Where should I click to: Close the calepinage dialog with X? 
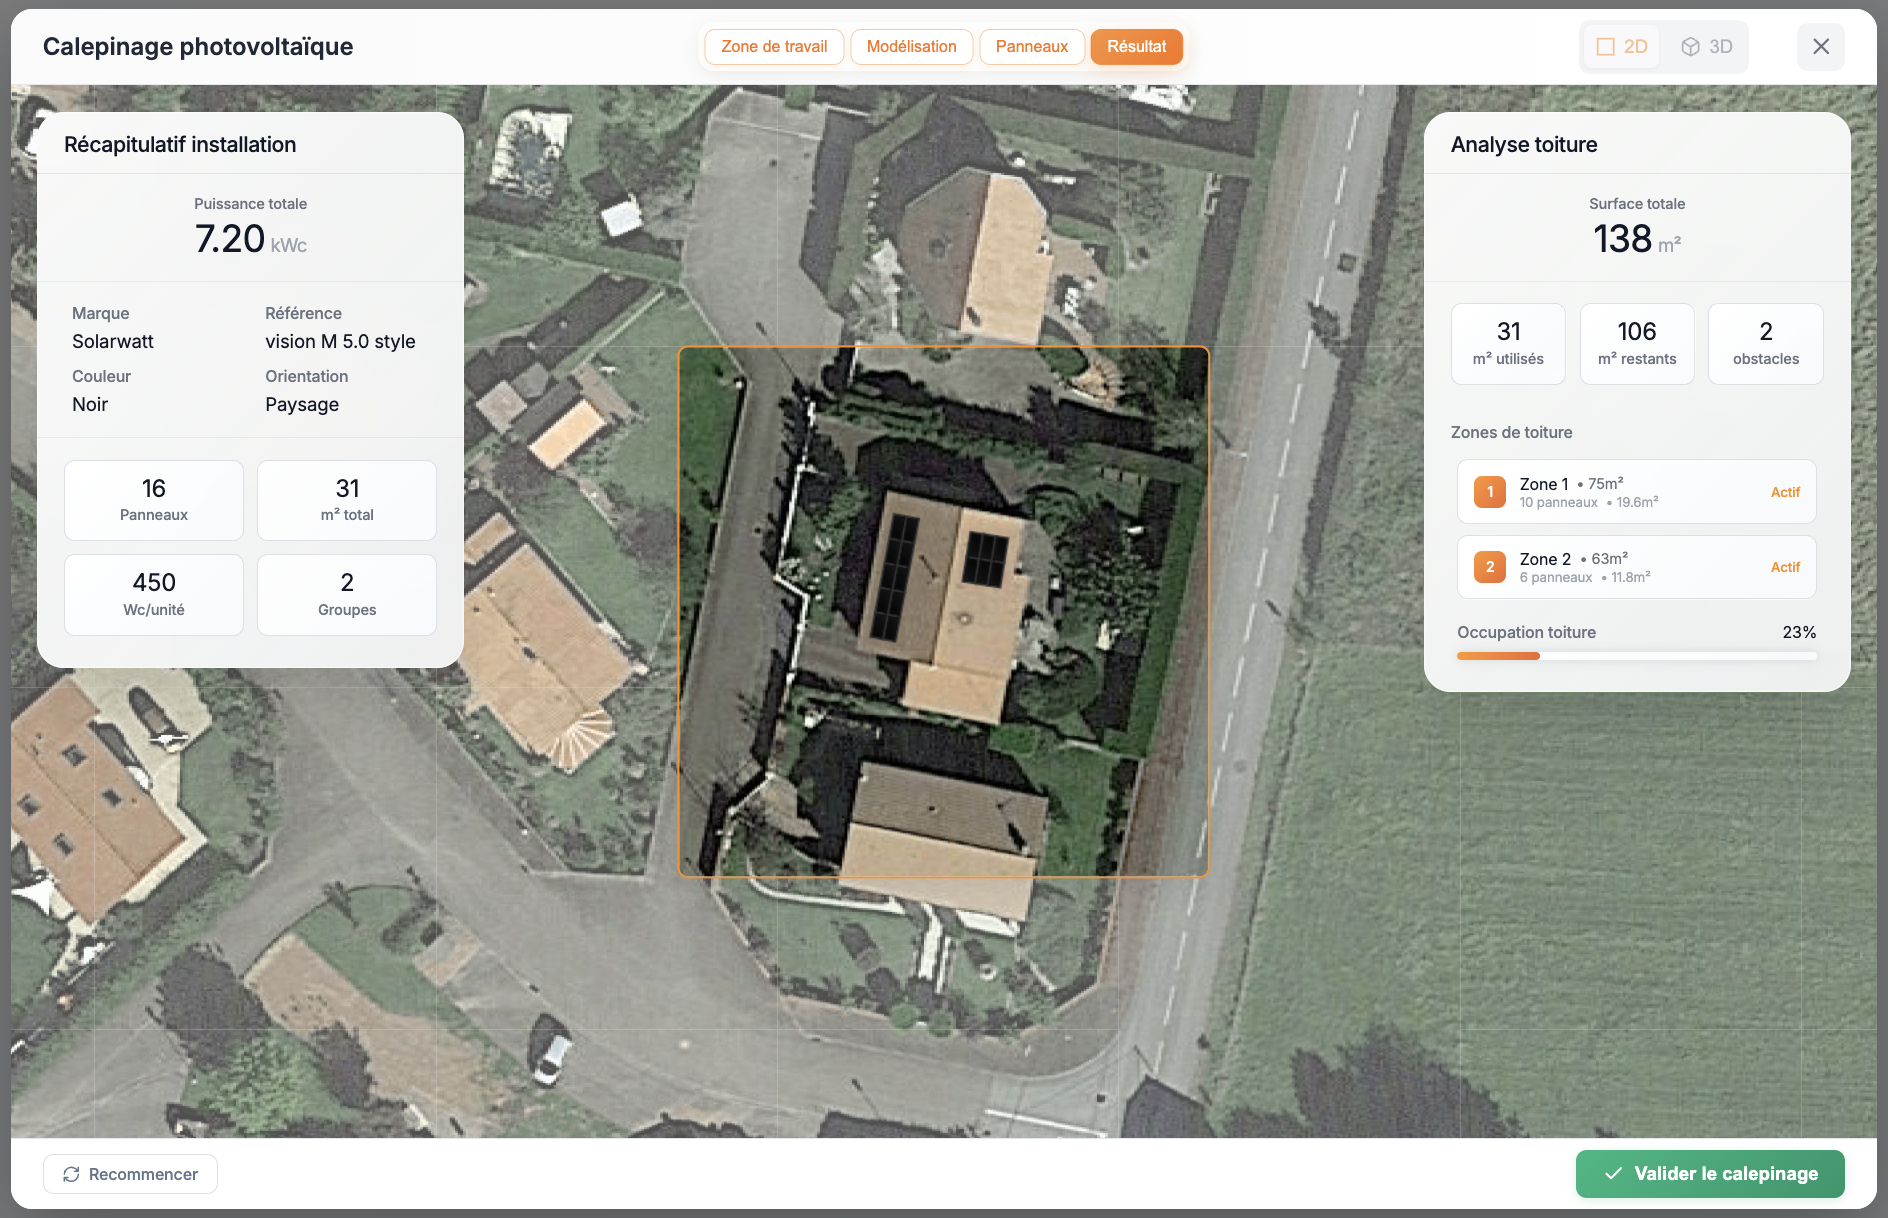(x=1820, y=47)
